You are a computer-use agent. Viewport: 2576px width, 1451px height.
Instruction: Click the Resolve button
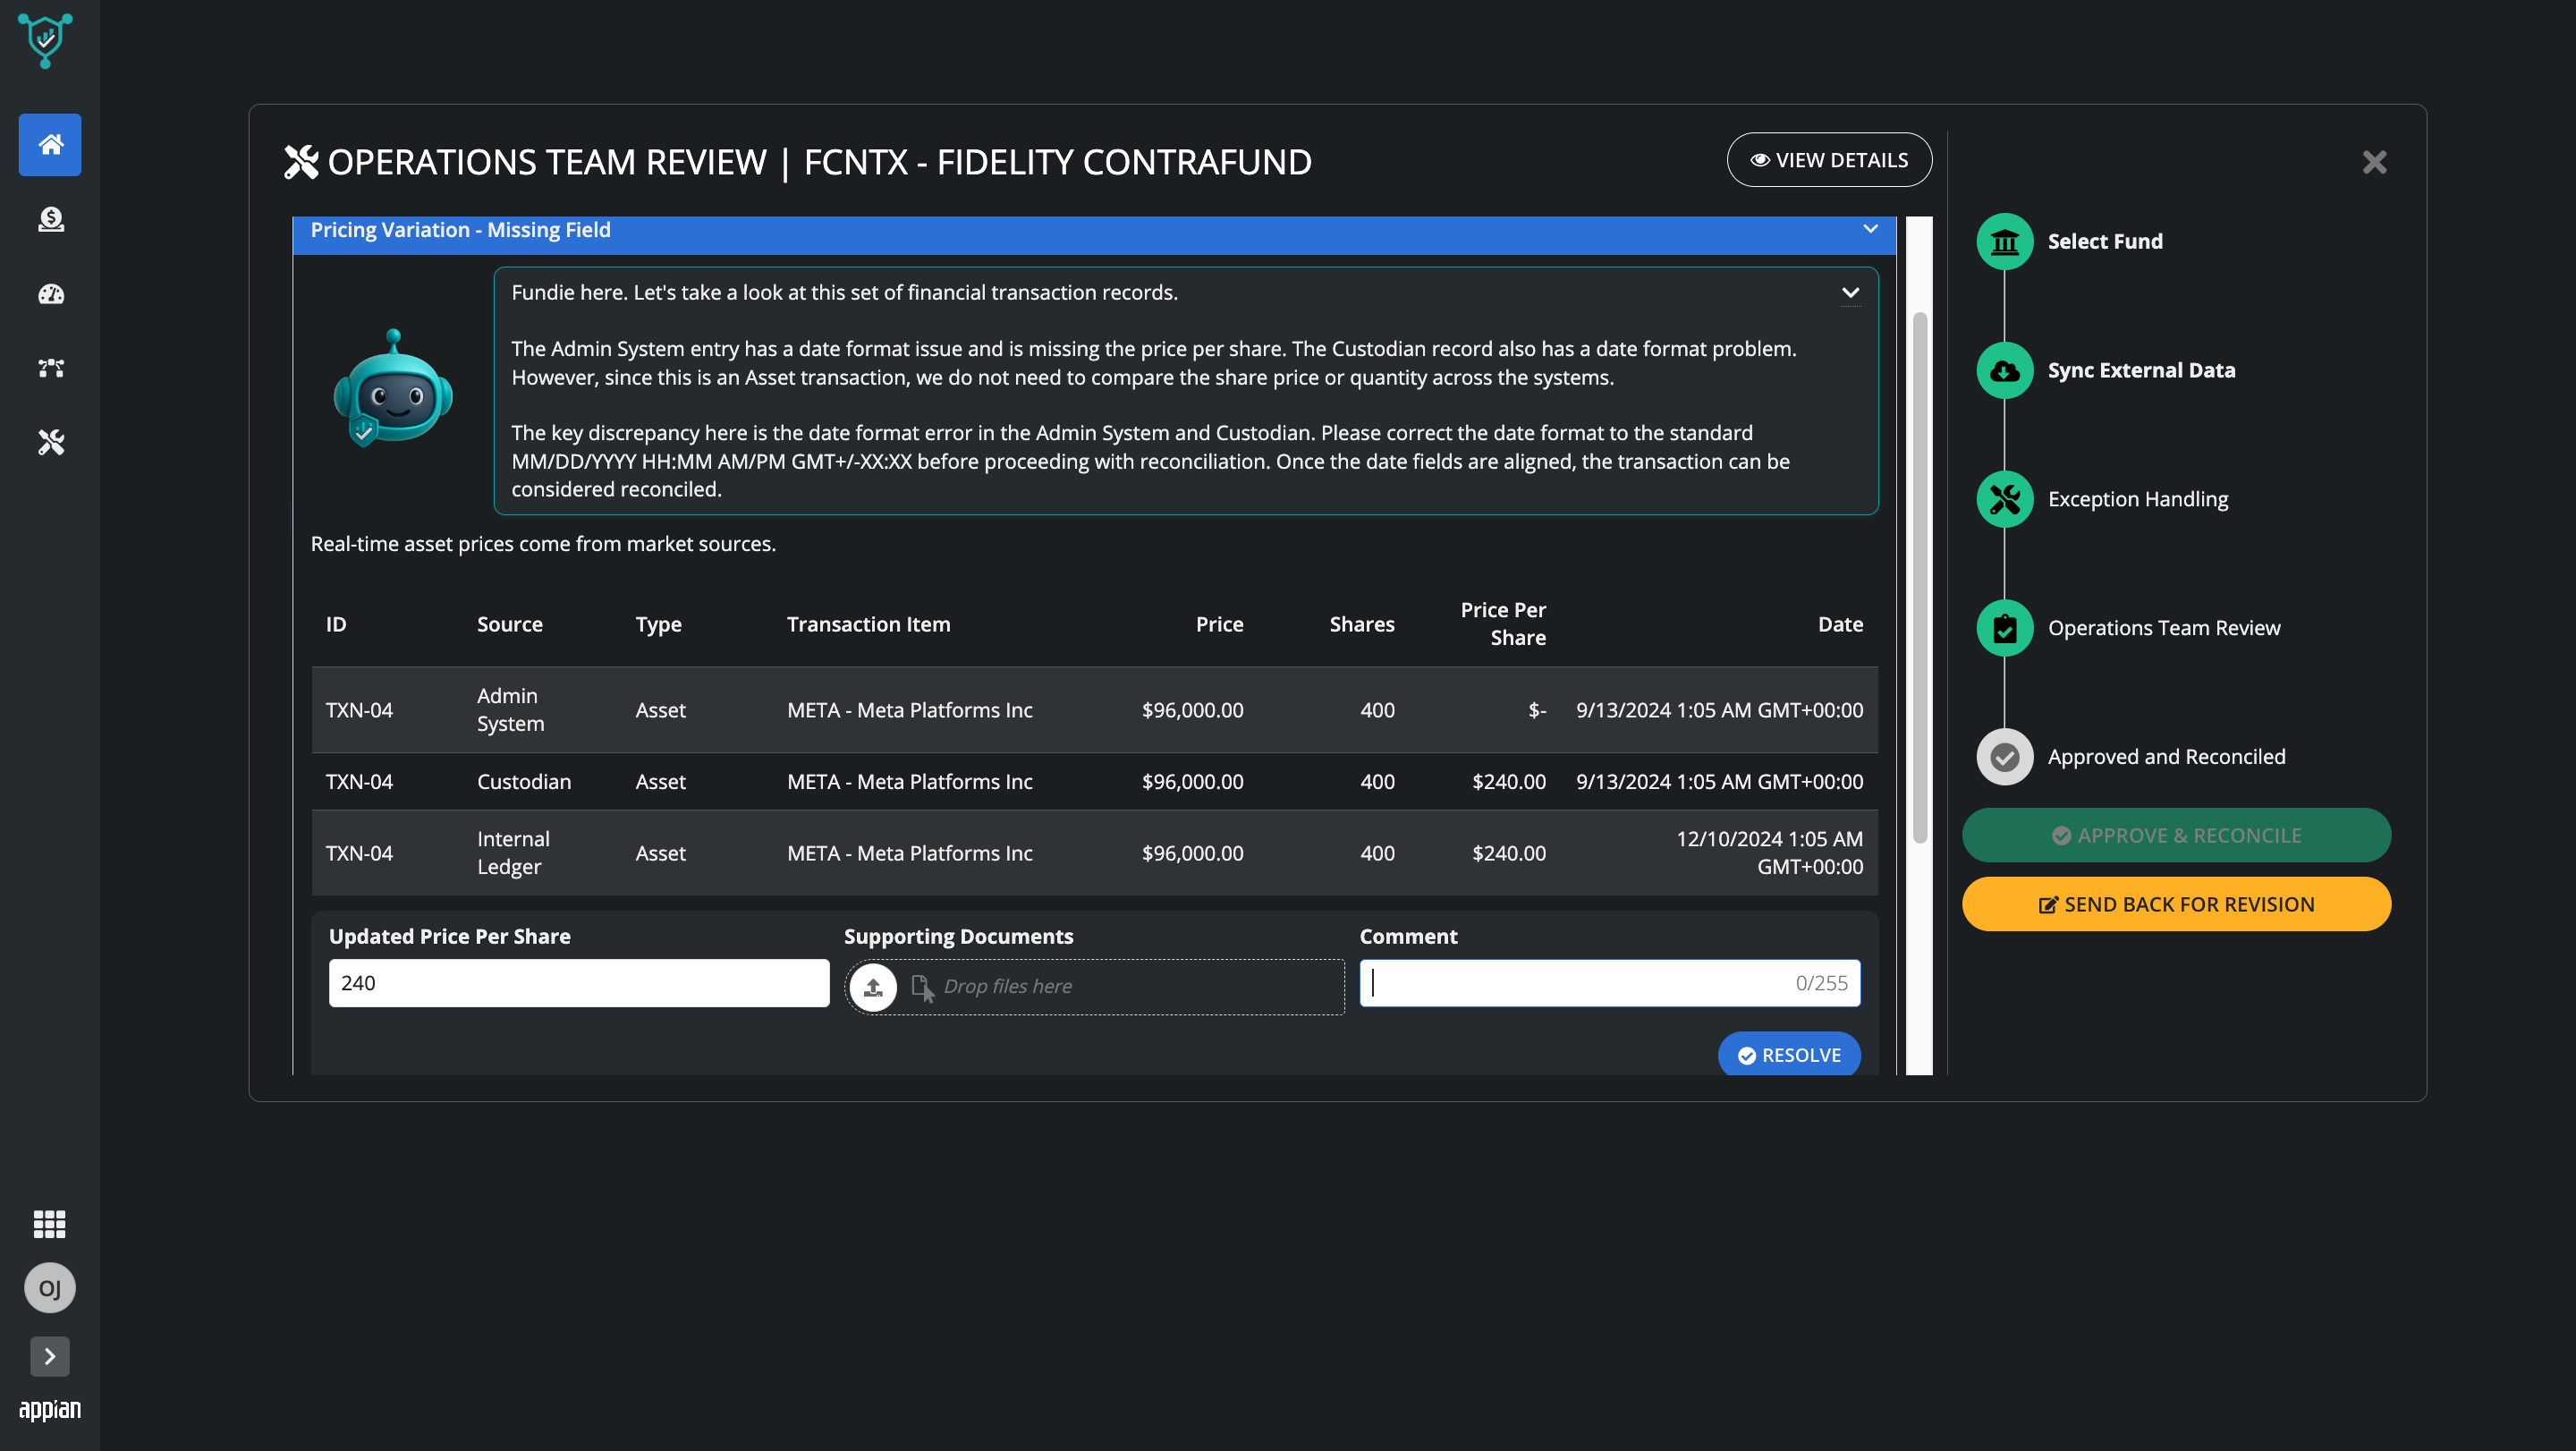click(x=1789, y=1054)
